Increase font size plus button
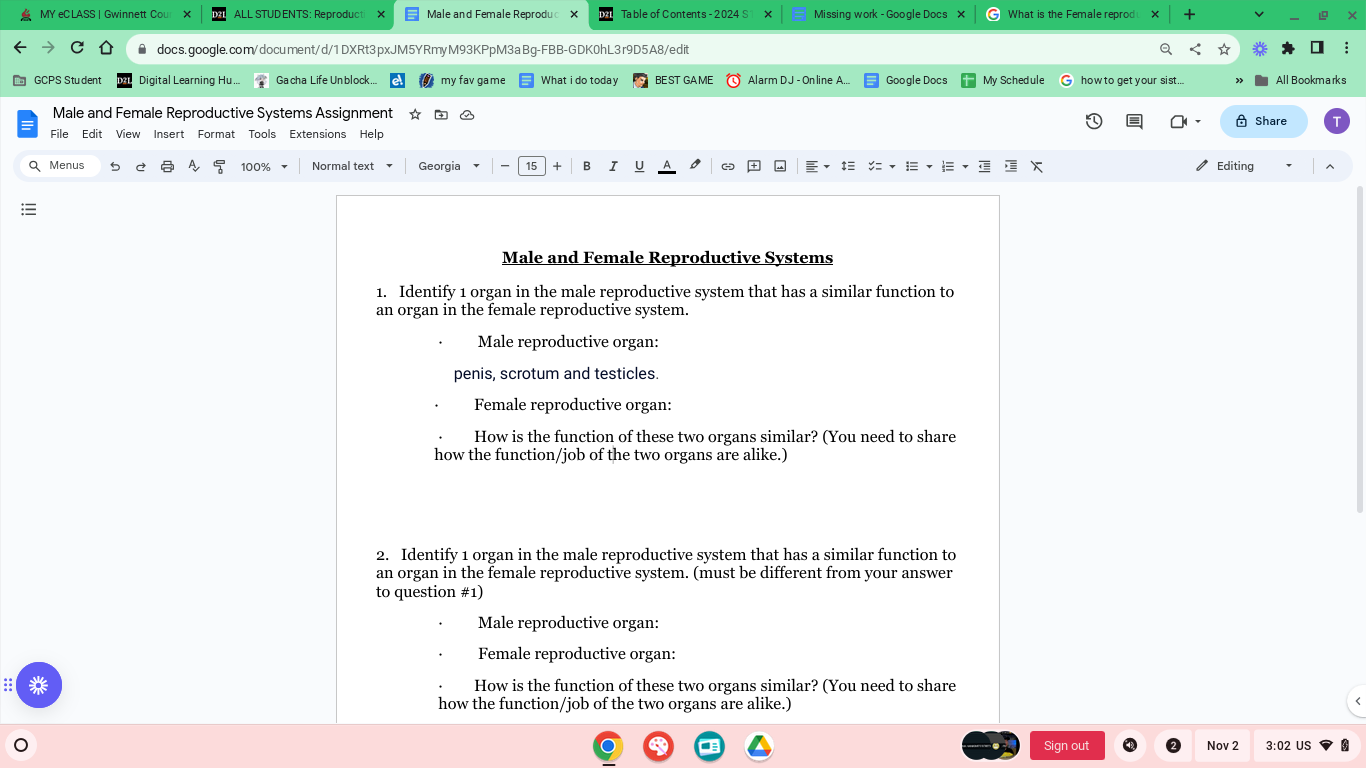The image size is (1366, 768). (x=557, y=166)
